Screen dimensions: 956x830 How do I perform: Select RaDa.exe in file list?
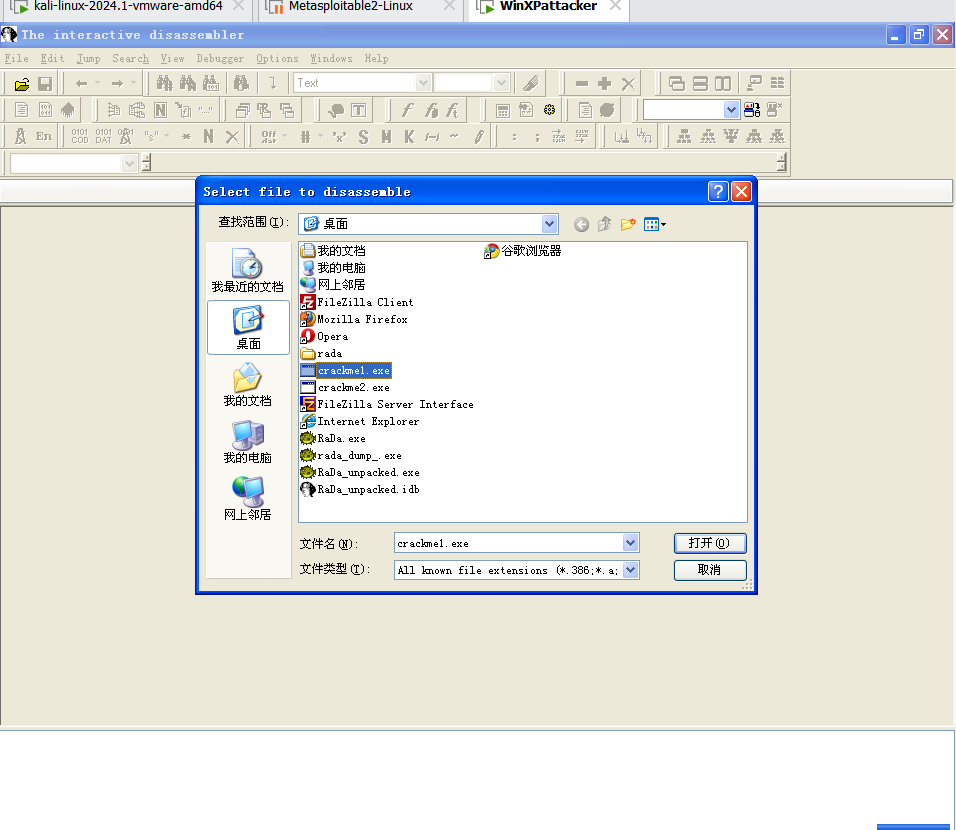tap(334, 438)
